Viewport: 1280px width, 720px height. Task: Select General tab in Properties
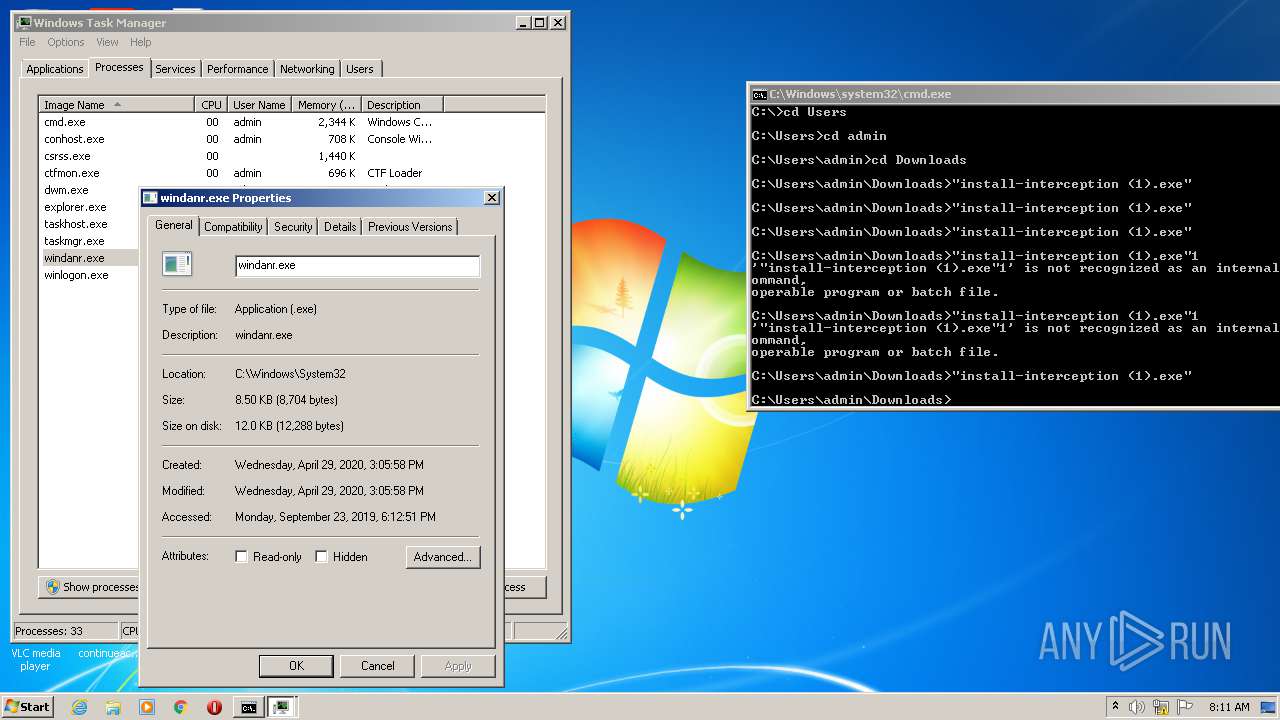(x=173, y=226)
